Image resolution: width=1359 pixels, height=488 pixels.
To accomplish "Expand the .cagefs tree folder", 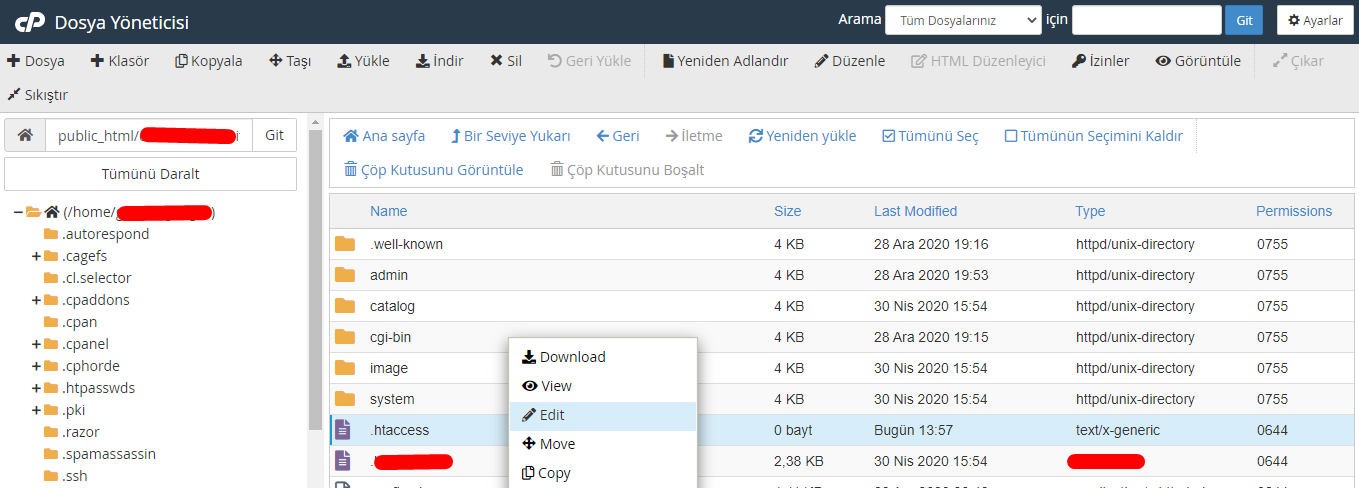I will pos(36,256).
